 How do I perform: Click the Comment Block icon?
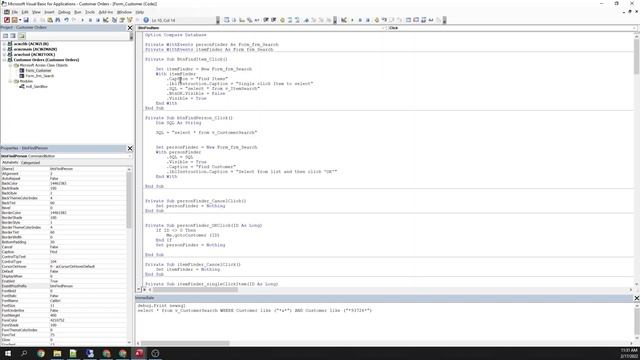tap(290, 20)
